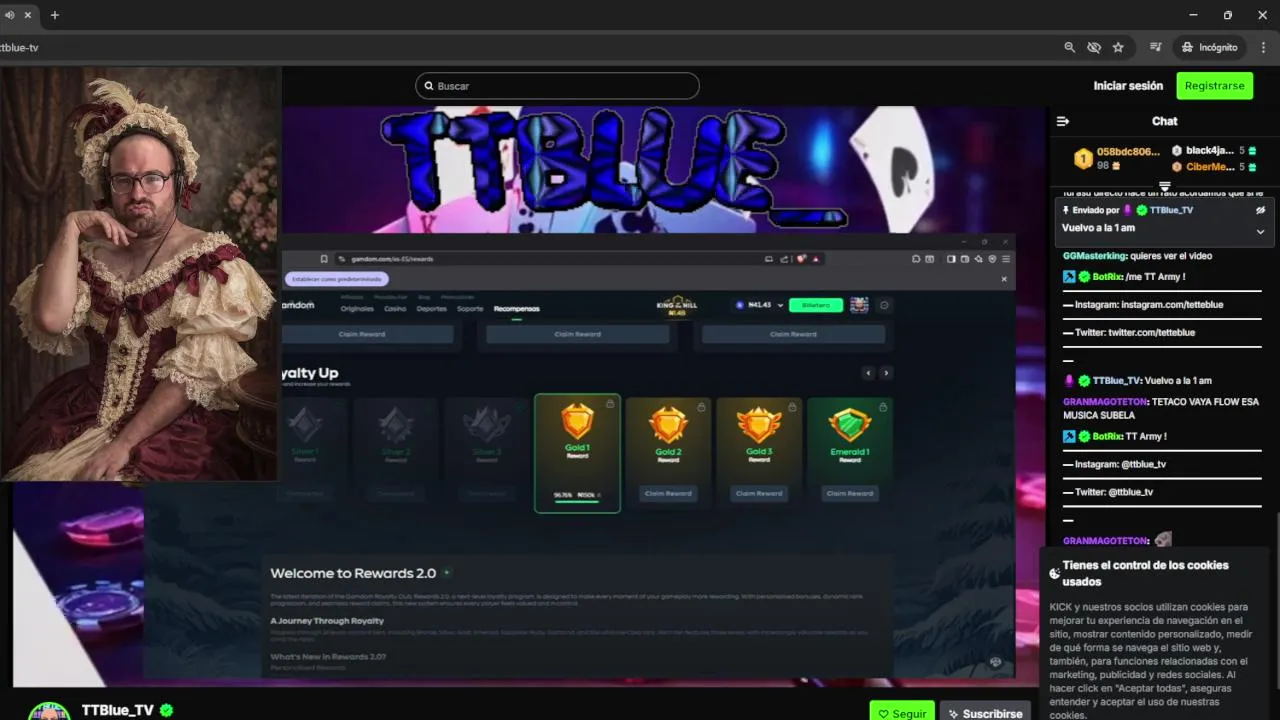
Task: Click the King of the Hill icon in Gamdom header
Action: [677, 305]
